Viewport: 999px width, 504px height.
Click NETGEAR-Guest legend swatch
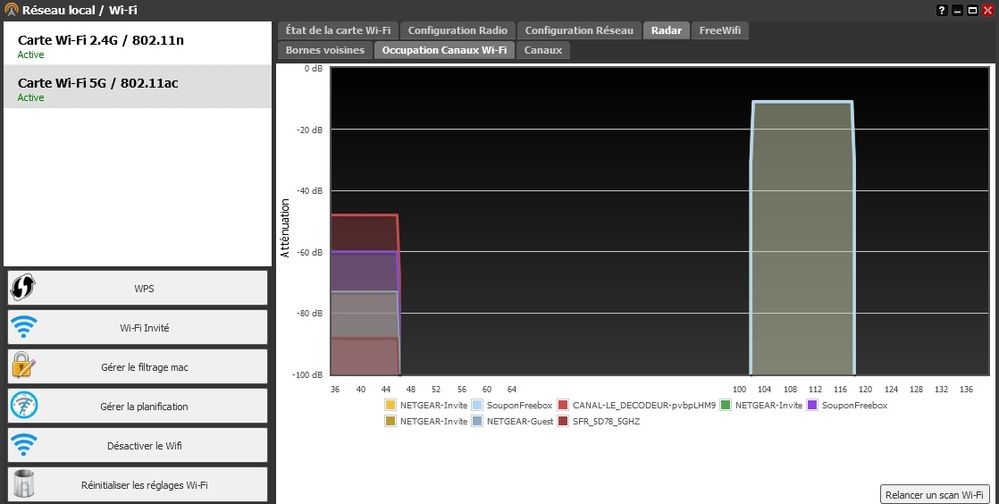[477, 421]
